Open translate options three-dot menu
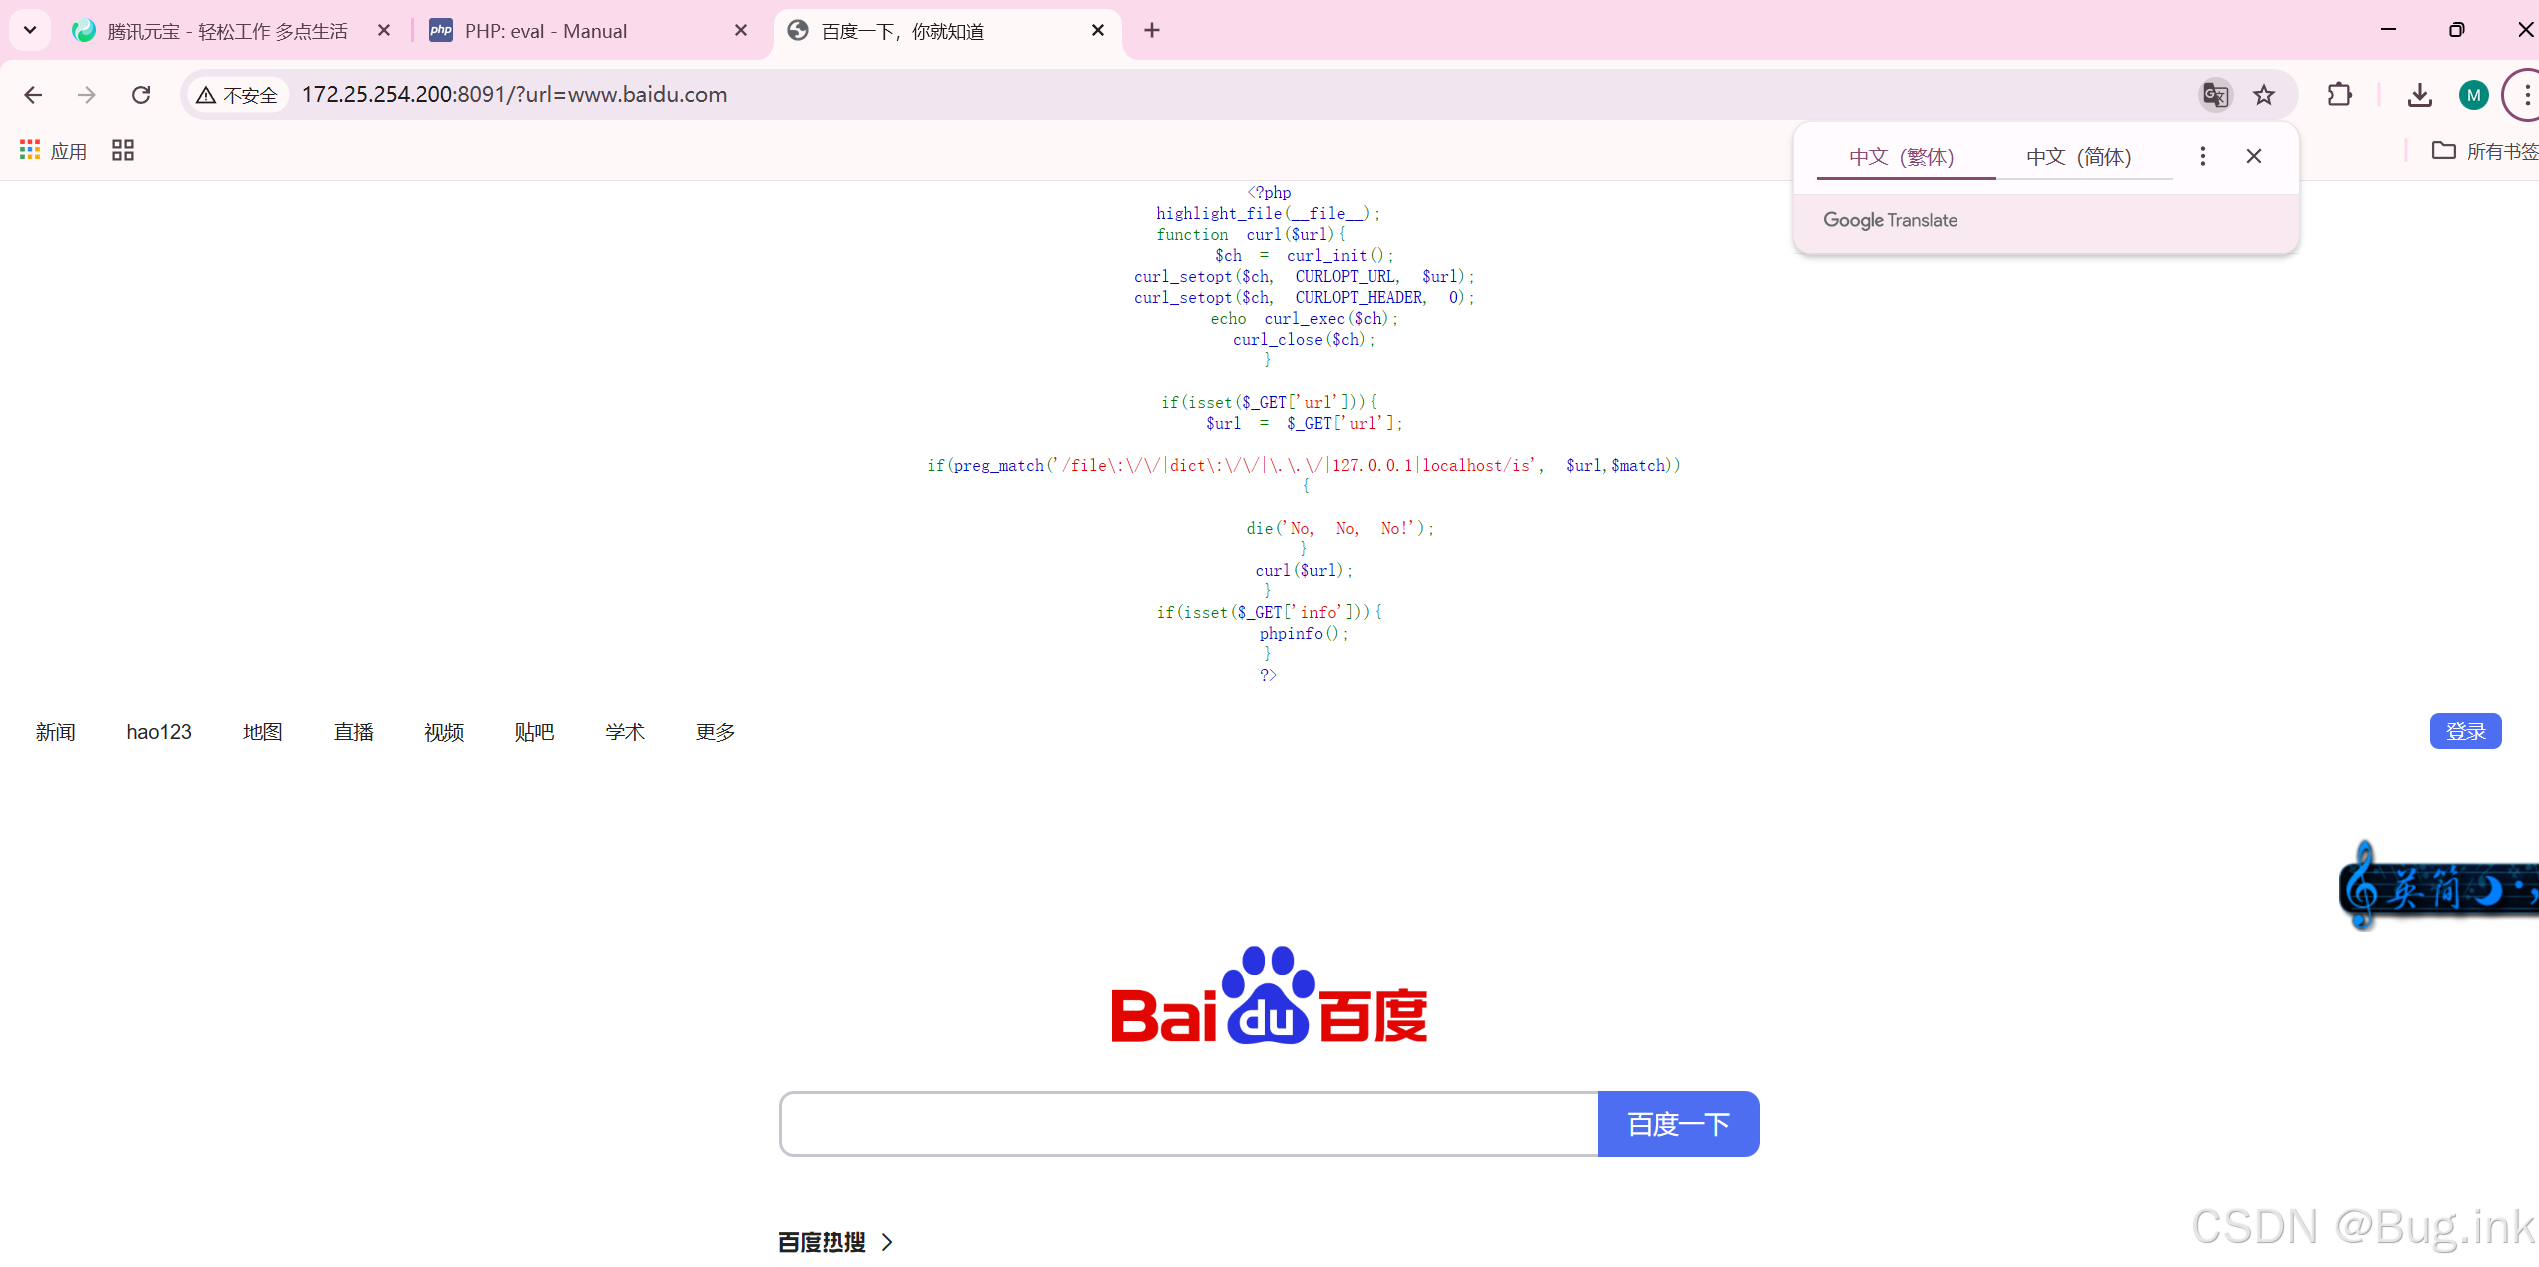 coord(2202,156)
